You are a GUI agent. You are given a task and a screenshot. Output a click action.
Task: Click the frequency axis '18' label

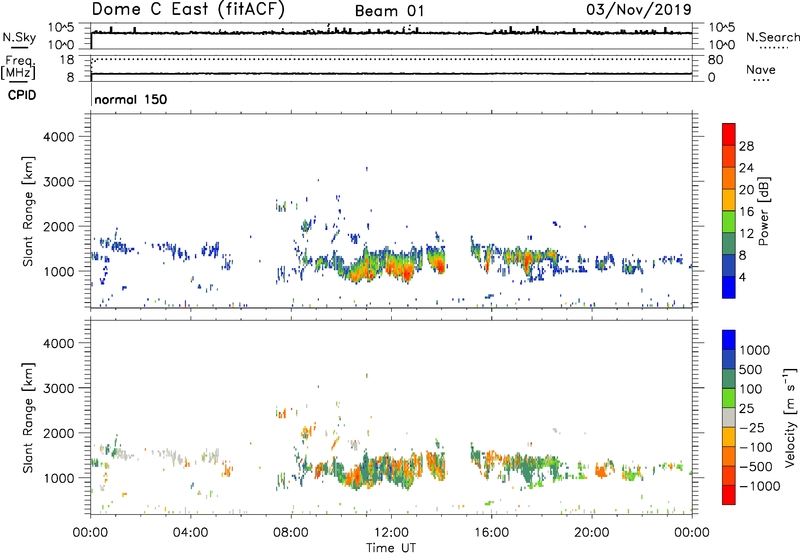pos(67,60)
